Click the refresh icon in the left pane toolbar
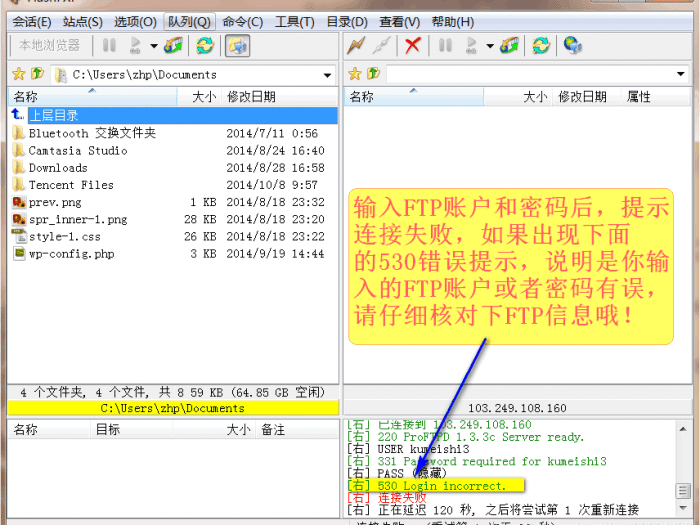The height and width of the screenshot is (525, 700). [205, 46]
